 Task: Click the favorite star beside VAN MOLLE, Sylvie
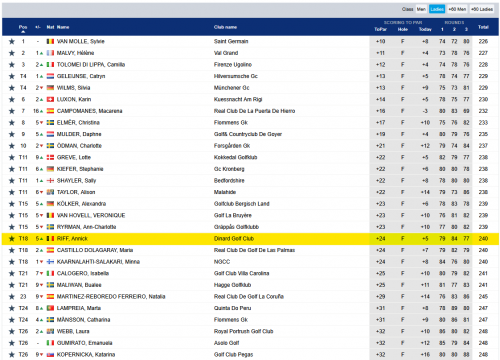click(x=12, y=41)
